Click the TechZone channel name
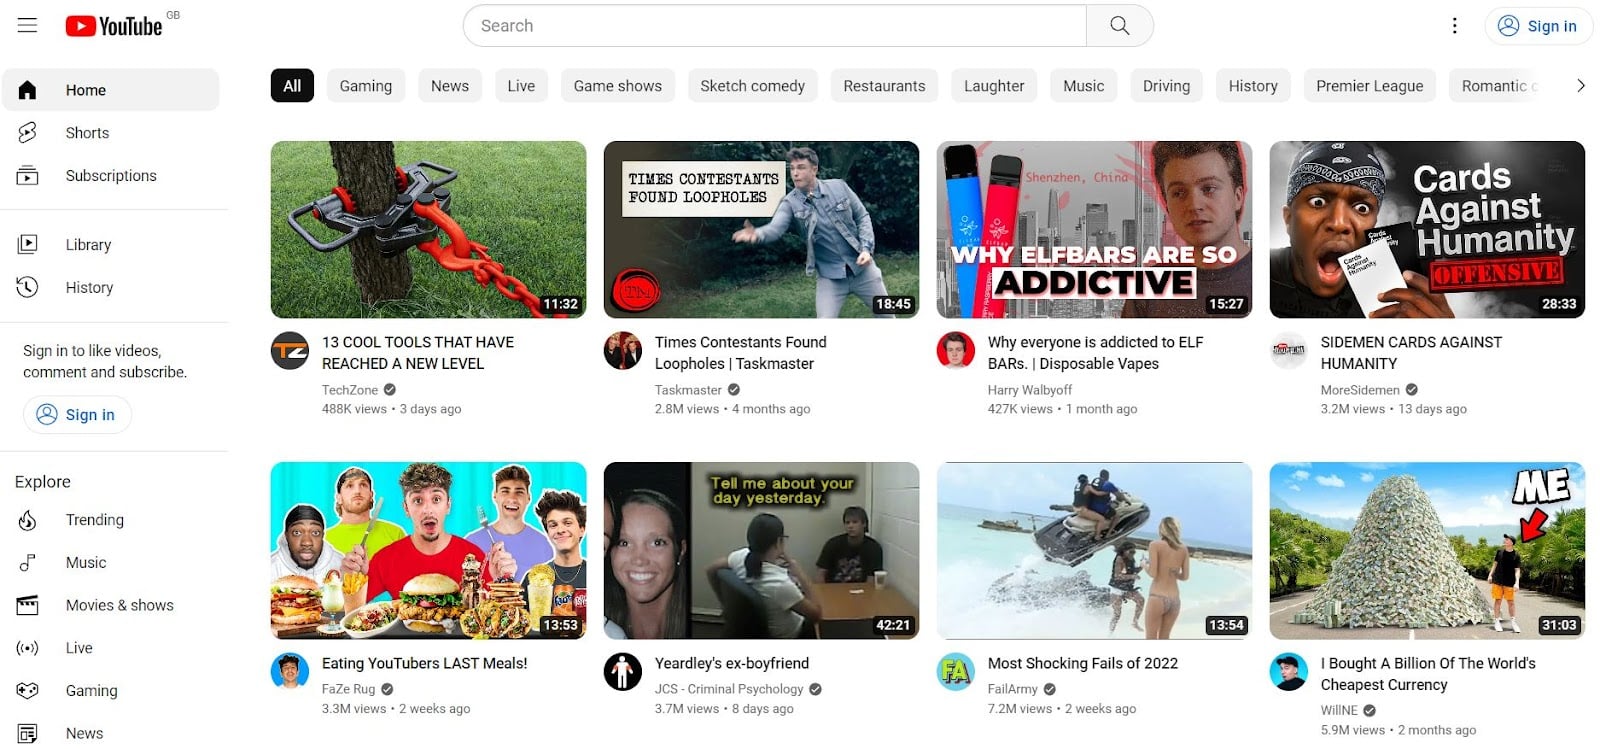Screen dimensions: 1600x749 coord(350,390)
